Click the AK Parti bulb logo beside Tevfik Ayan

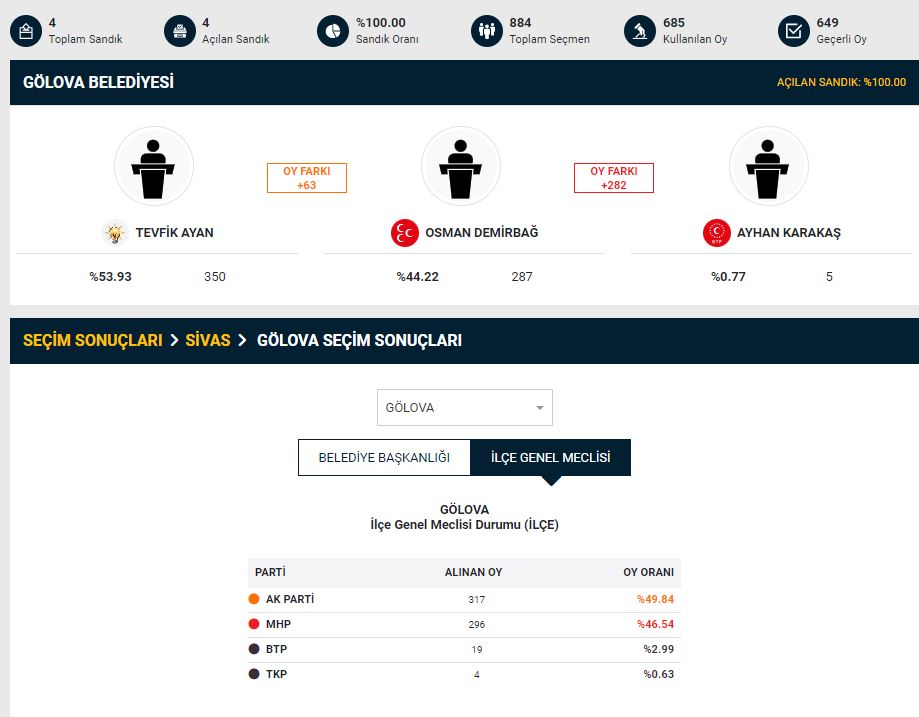(115, 233)
